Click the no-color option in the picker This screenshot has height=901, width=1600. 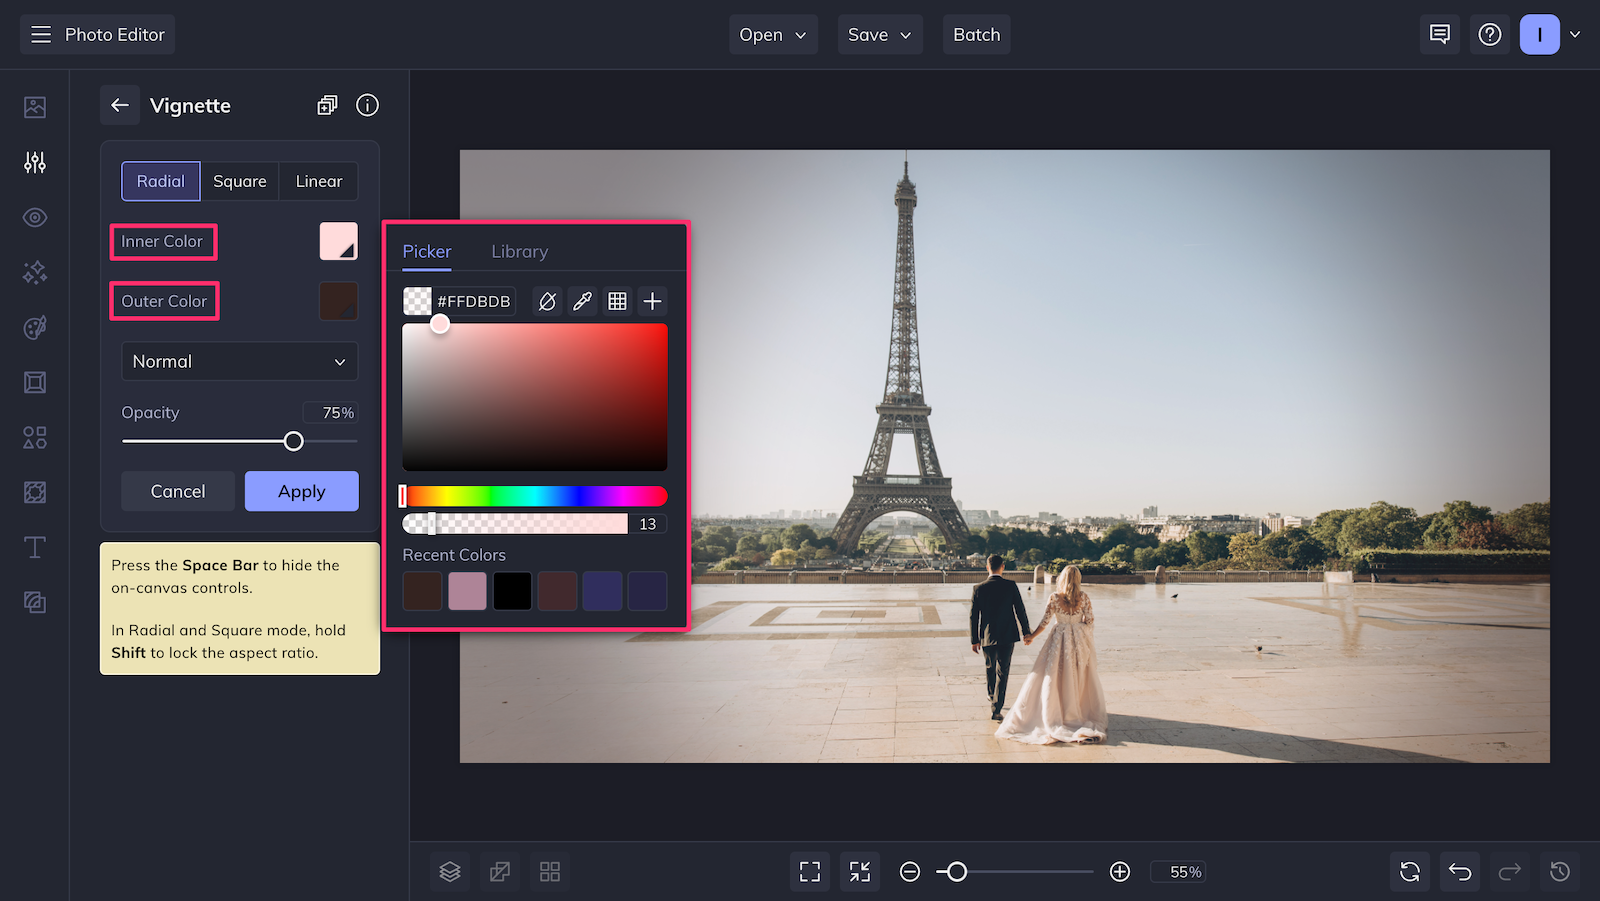click(x=547, y=300)
